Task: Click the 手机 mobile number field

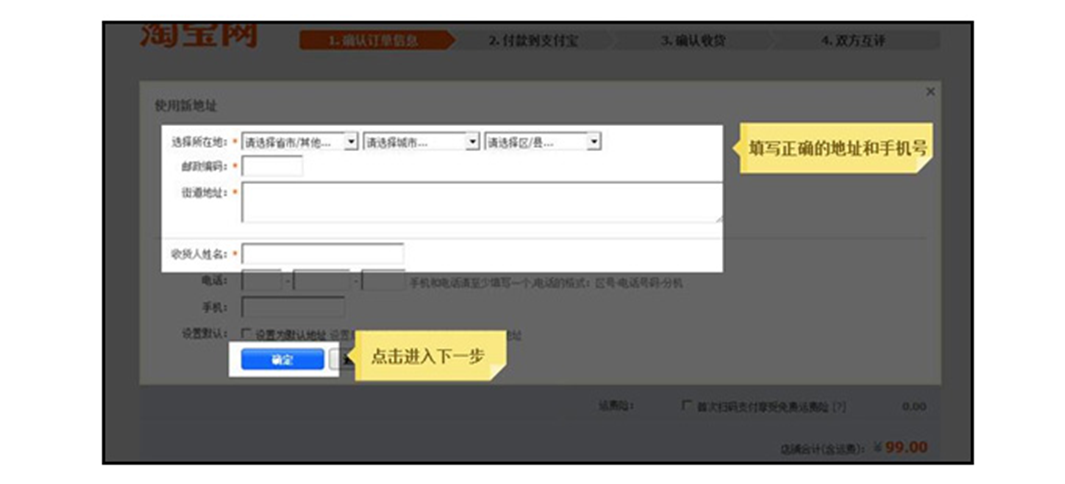Action: point(293,307)
